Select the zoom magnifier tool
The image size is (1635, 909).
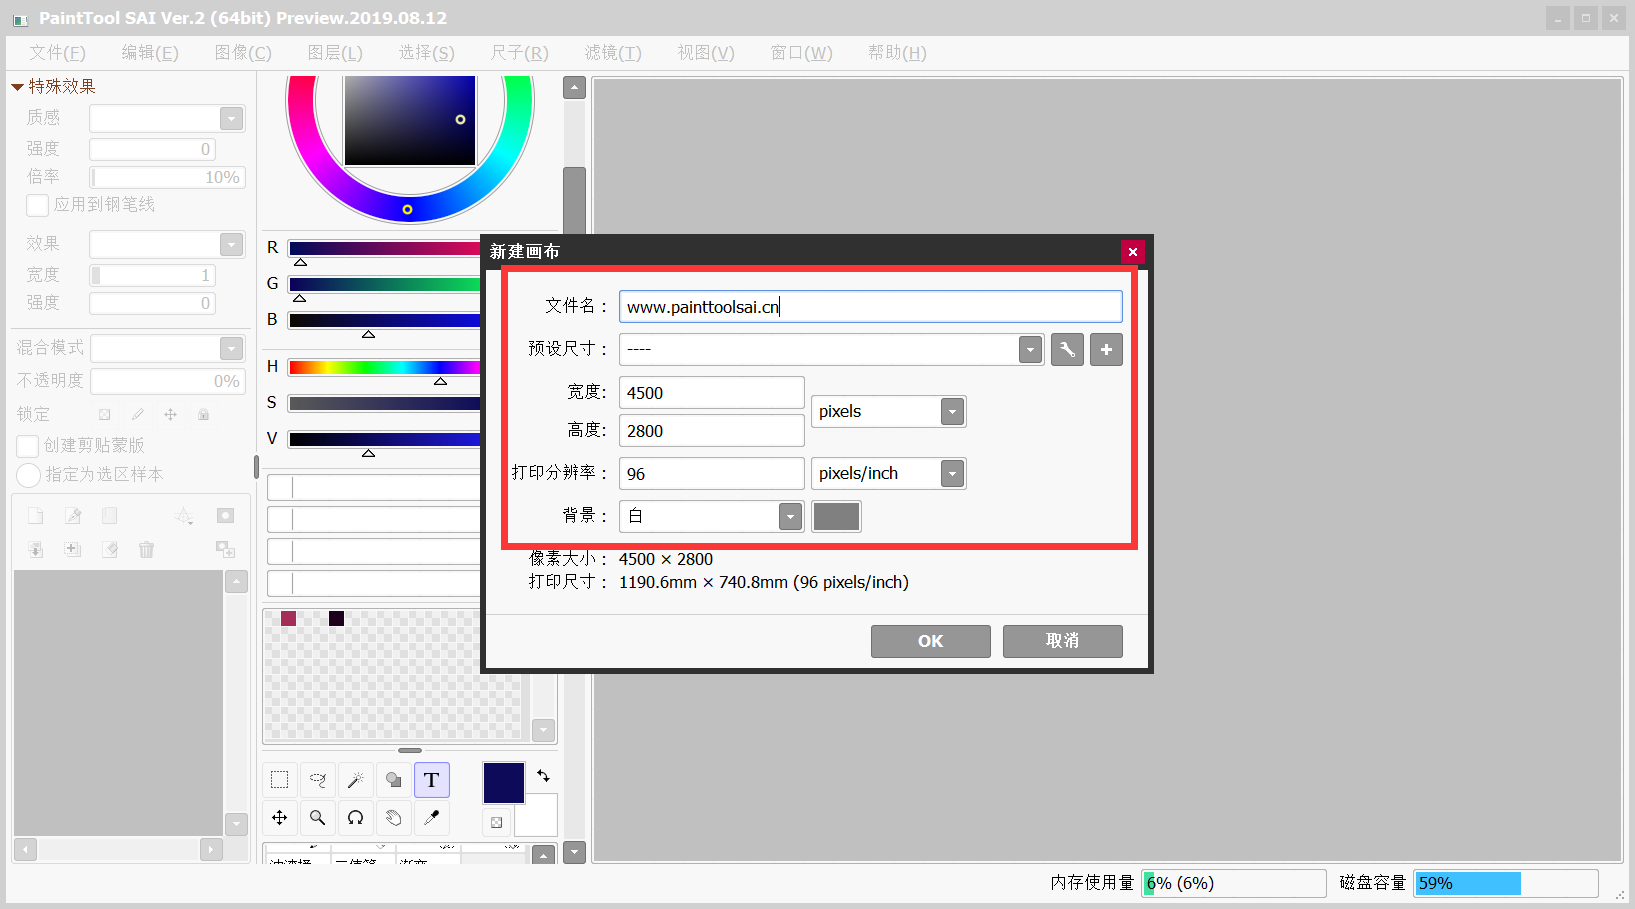318,818
